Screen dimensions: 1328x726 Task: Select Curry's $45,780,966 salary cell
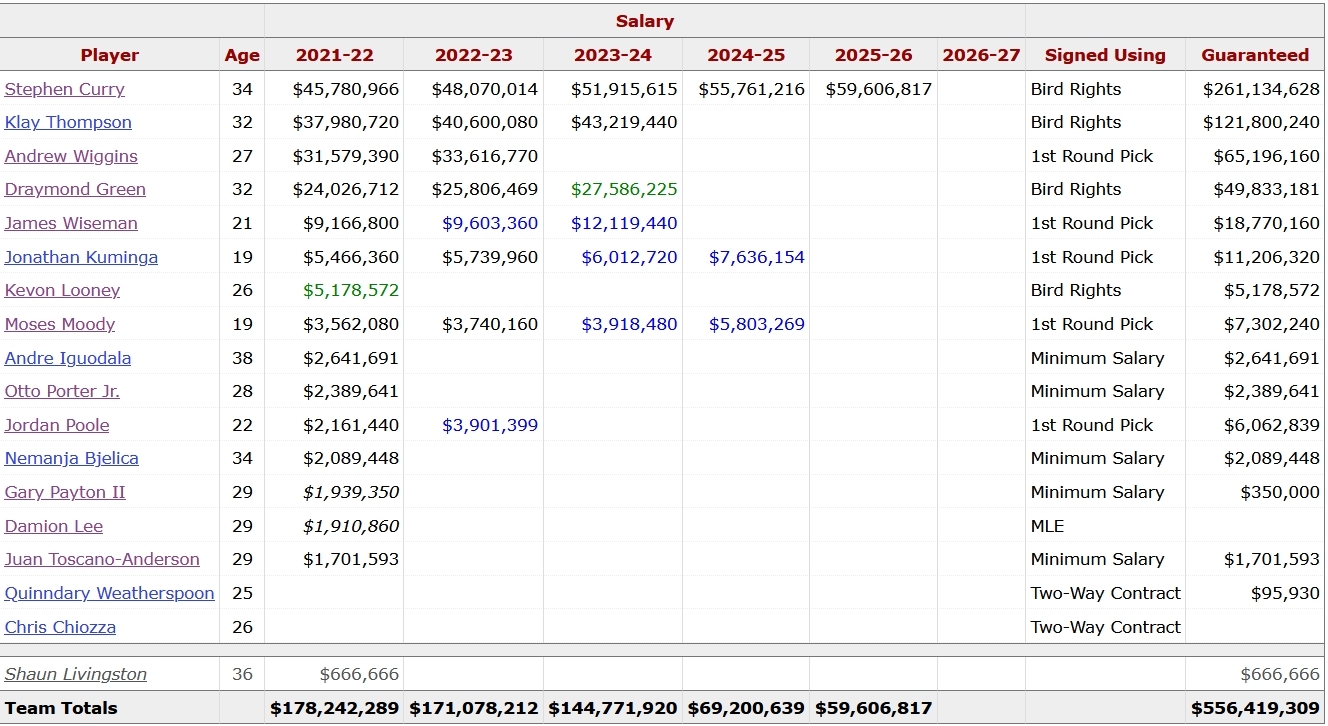pyautogui.click(x=346, y=89)
